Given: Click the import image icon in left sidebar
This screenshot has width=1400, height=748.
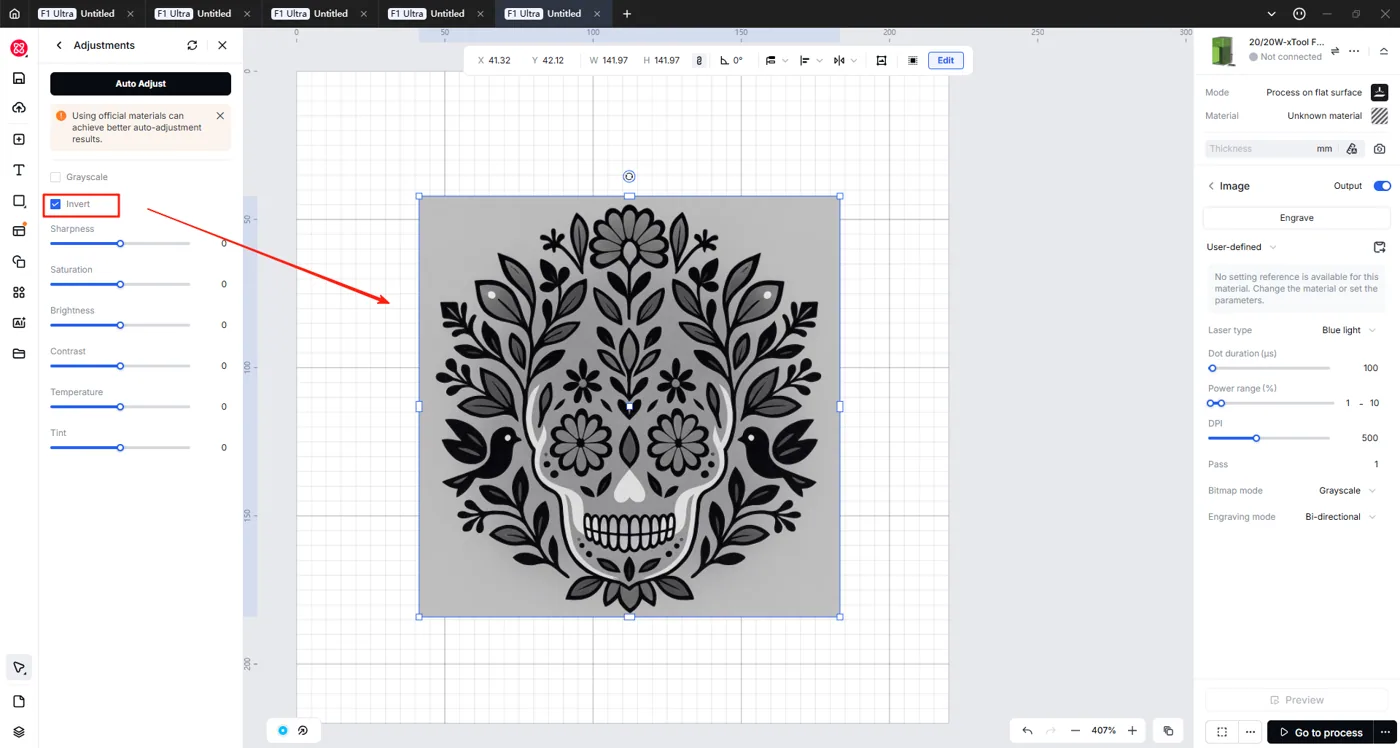Looking at the screenshot, I should (x=18, y=139).
